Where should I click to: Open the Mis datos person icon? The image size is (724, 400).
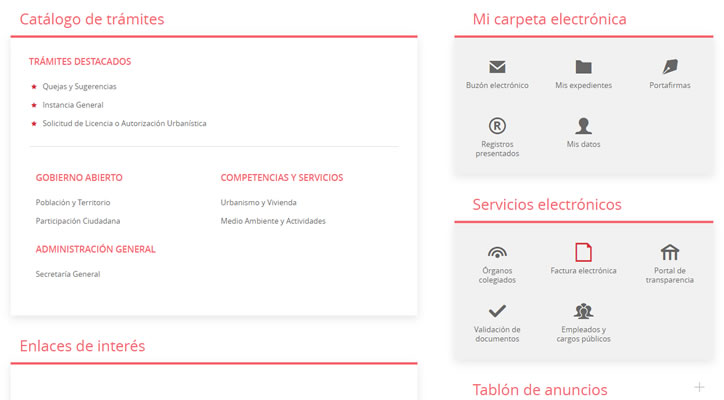(x=583, y=126)
